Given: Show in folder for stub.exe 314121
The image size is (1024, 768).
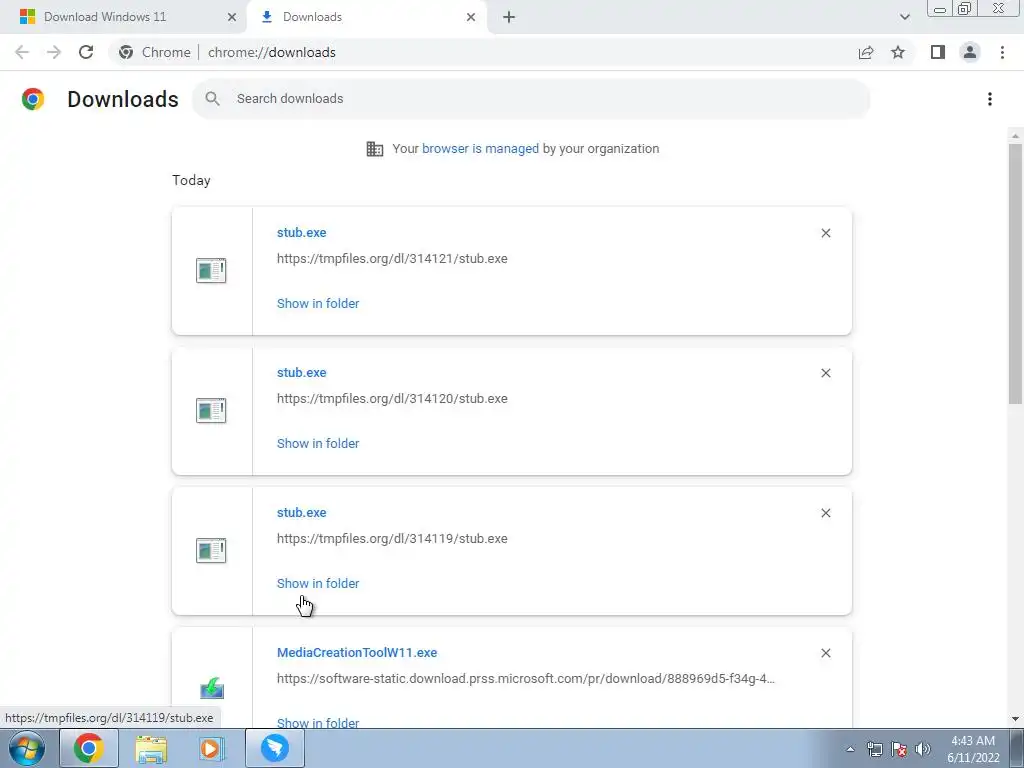Looking at the screenshot, I should [x=318, y=304].
